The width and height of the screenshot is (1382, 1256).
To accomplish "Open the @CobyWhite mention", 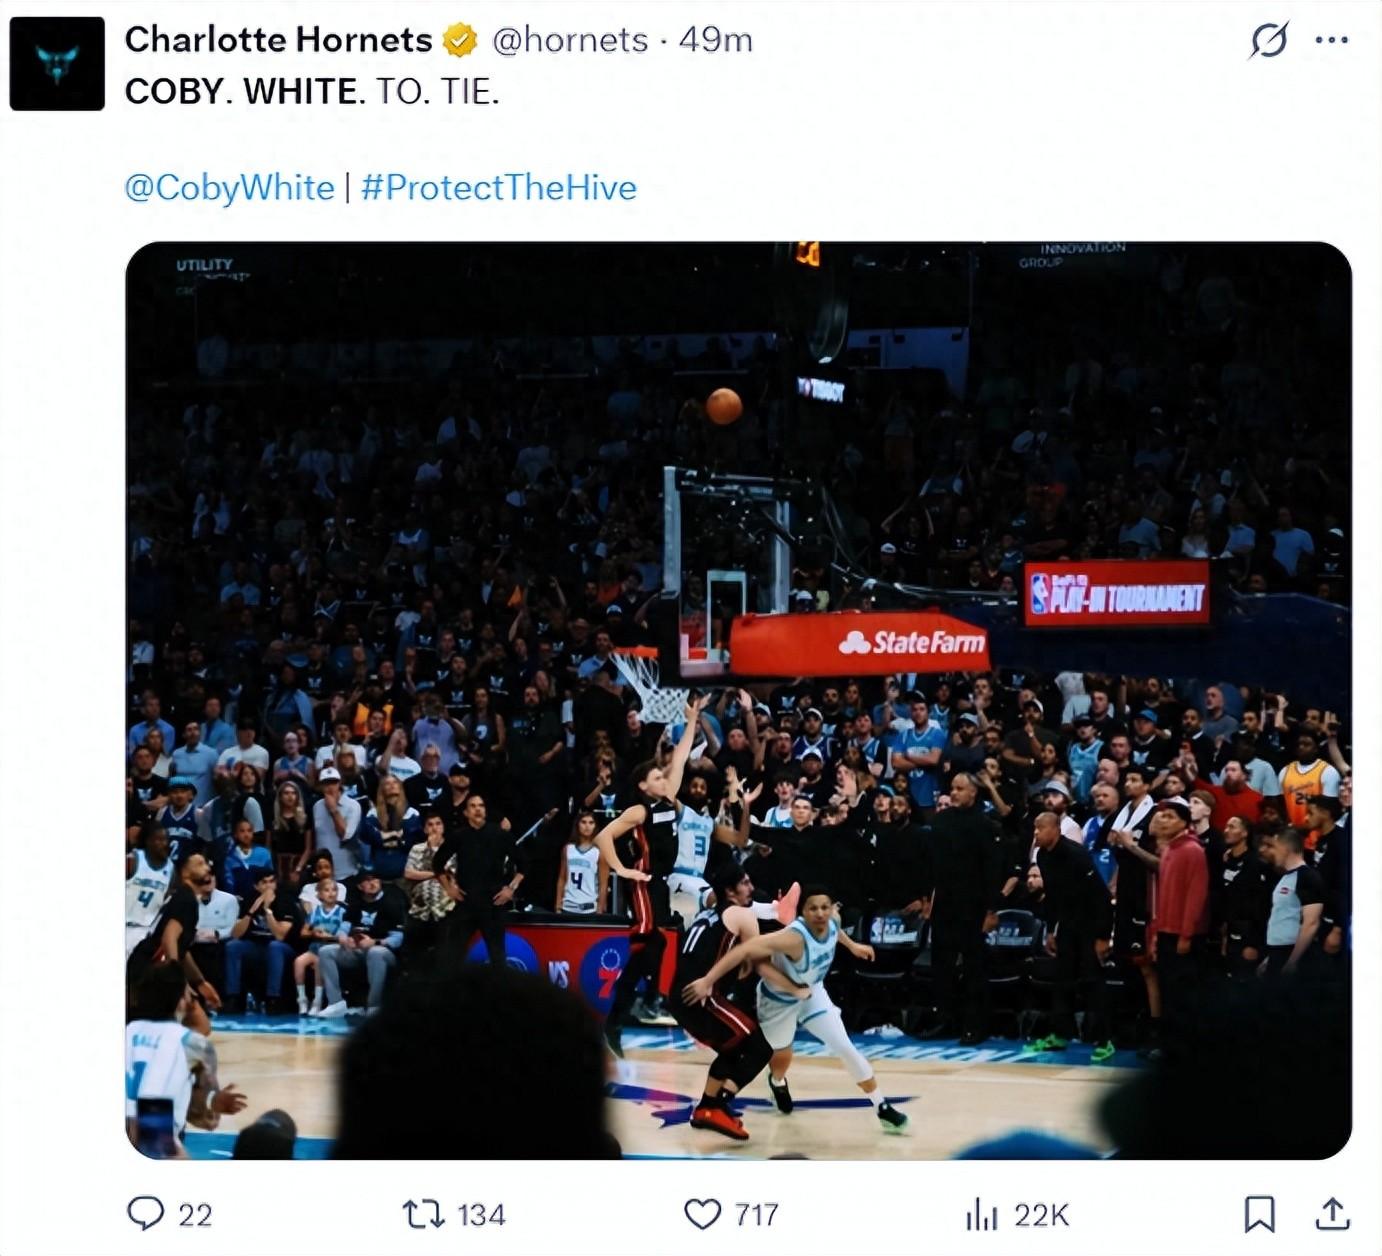I will (x=229, y=188).
